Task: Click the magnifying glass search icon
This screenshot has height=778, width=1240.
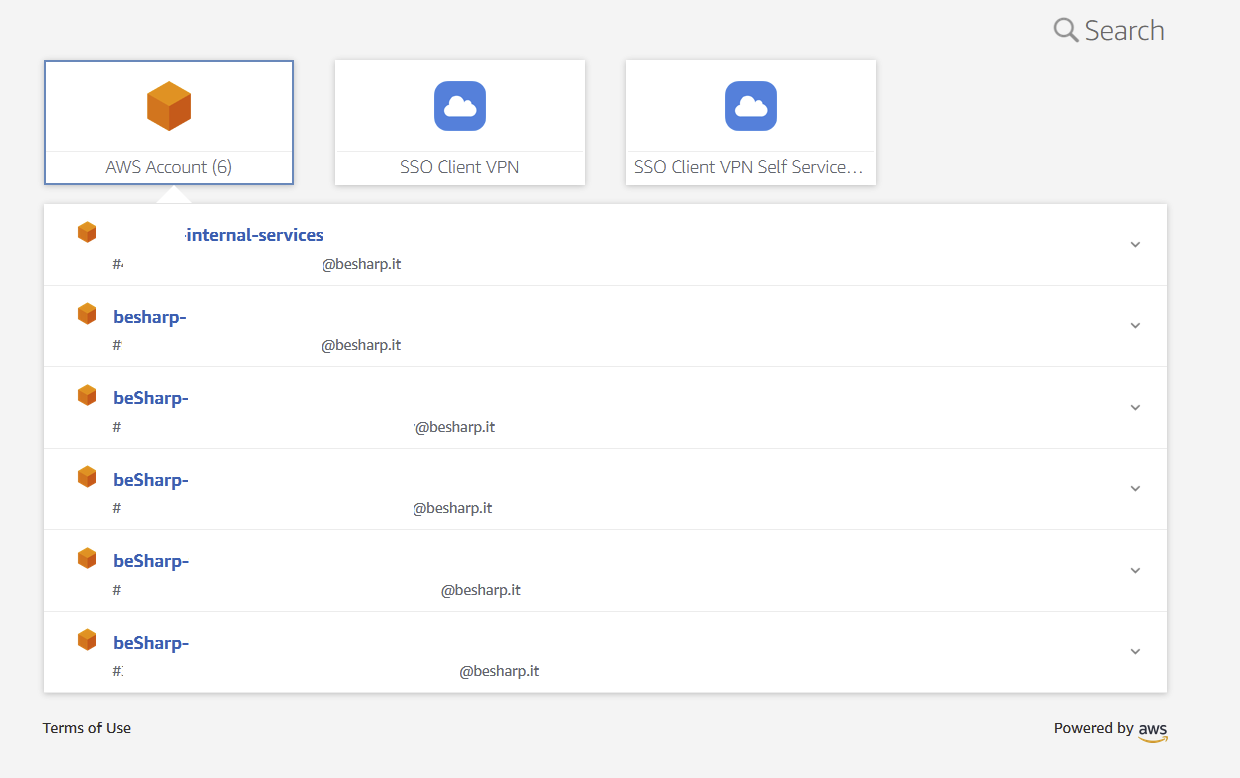Action: pyautogui.click(x=1066, y=30)
